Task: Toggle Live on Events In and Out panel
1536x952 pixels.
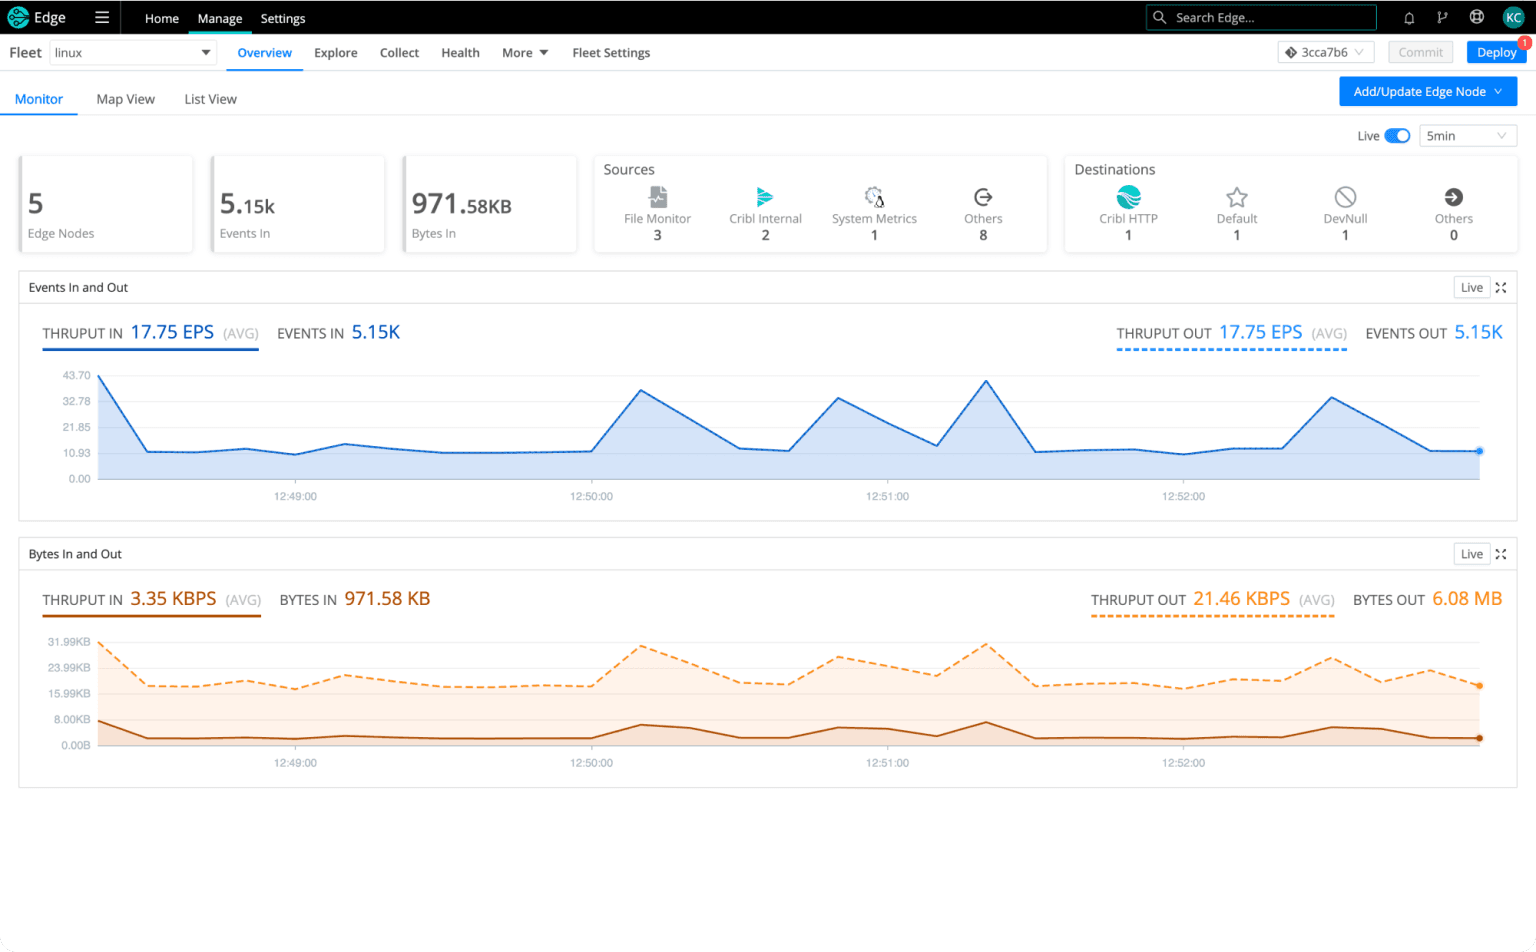Action: point(1471,288)
